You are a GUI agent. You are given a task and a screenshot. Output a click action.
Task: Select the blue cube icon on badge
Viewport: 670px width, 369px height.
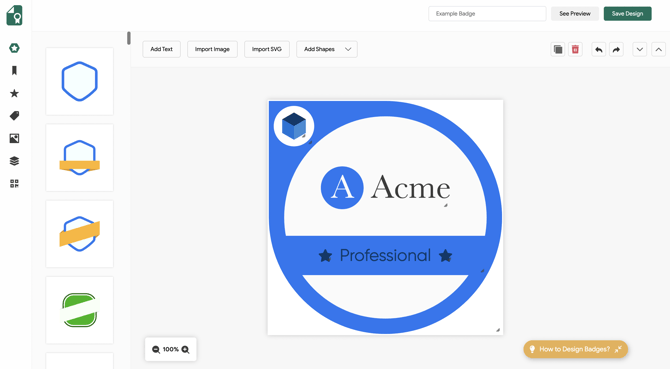point(294,126)
